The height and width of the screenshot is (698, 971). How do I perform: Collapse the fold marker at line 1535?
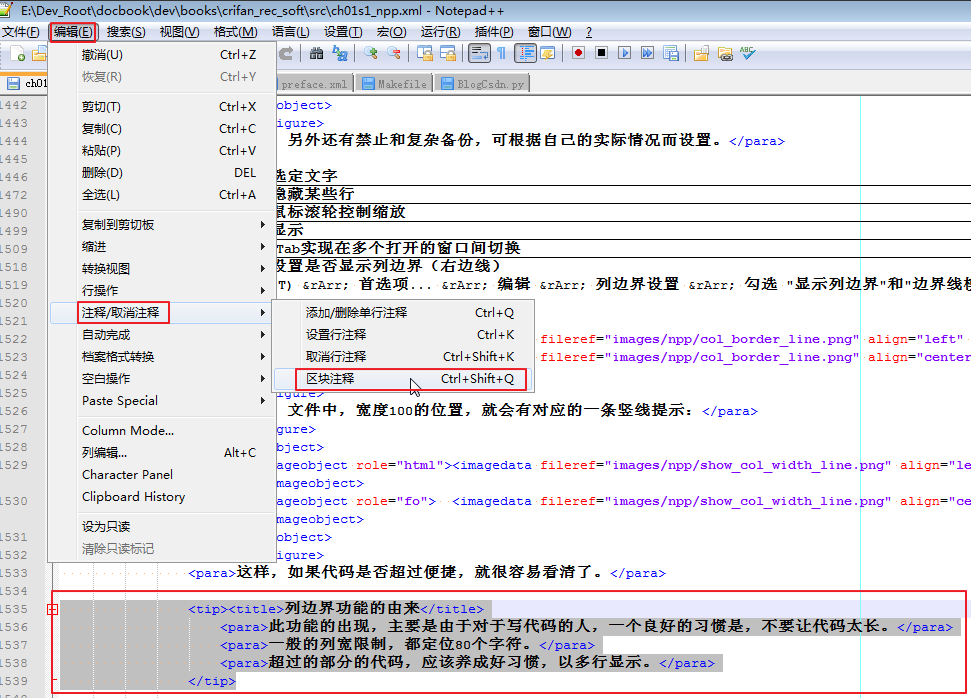pyautogui.click(x=53, y=609)
